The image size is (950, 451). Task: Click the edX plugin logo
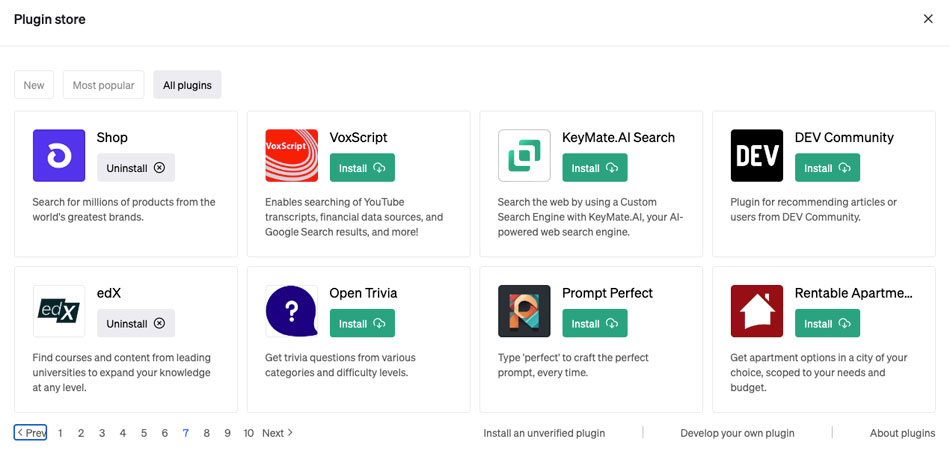[59, 311]
